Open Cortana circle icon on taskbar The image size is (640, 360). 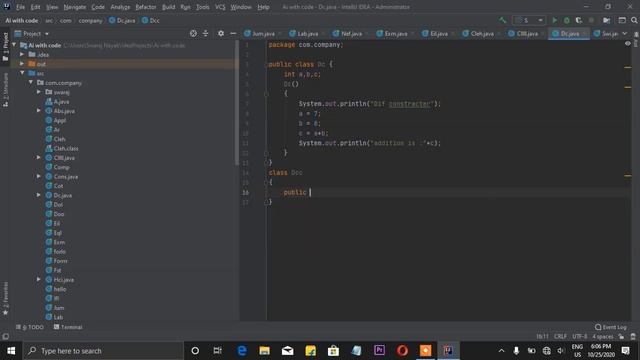[195, 351]
